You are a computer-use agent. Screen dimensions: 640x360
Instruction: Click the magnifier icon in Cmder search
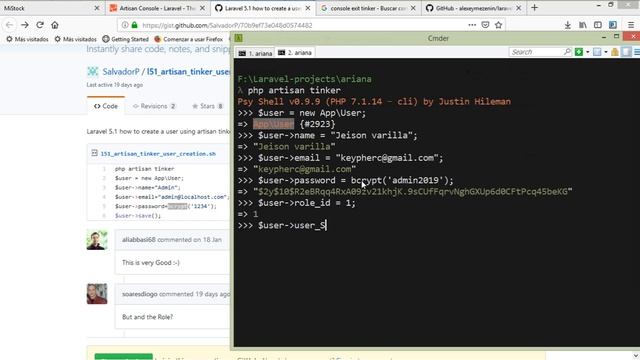pyautogui.click(x=567, y=52)
